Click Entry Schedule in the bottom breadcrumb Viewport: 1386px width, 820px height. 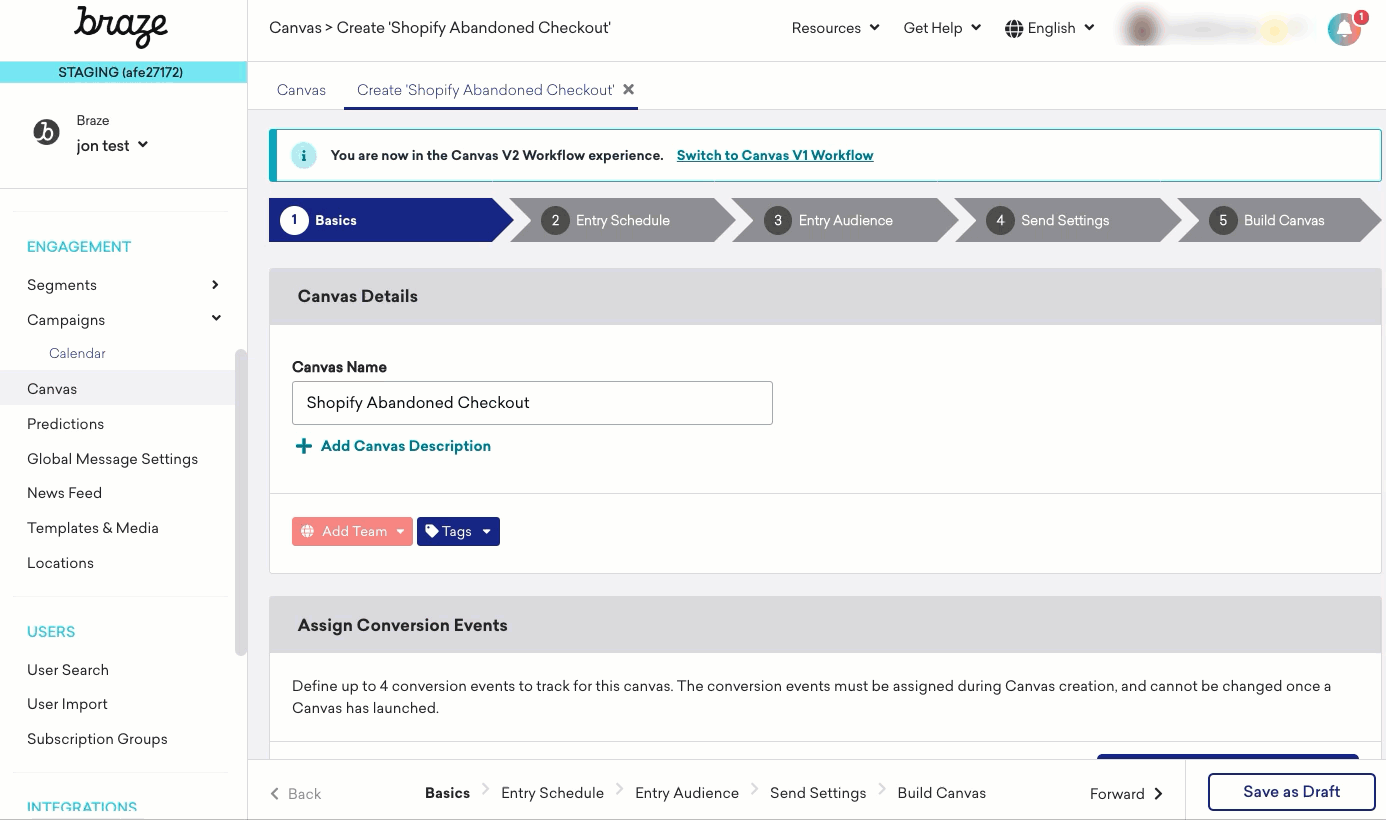click(552, 793)
